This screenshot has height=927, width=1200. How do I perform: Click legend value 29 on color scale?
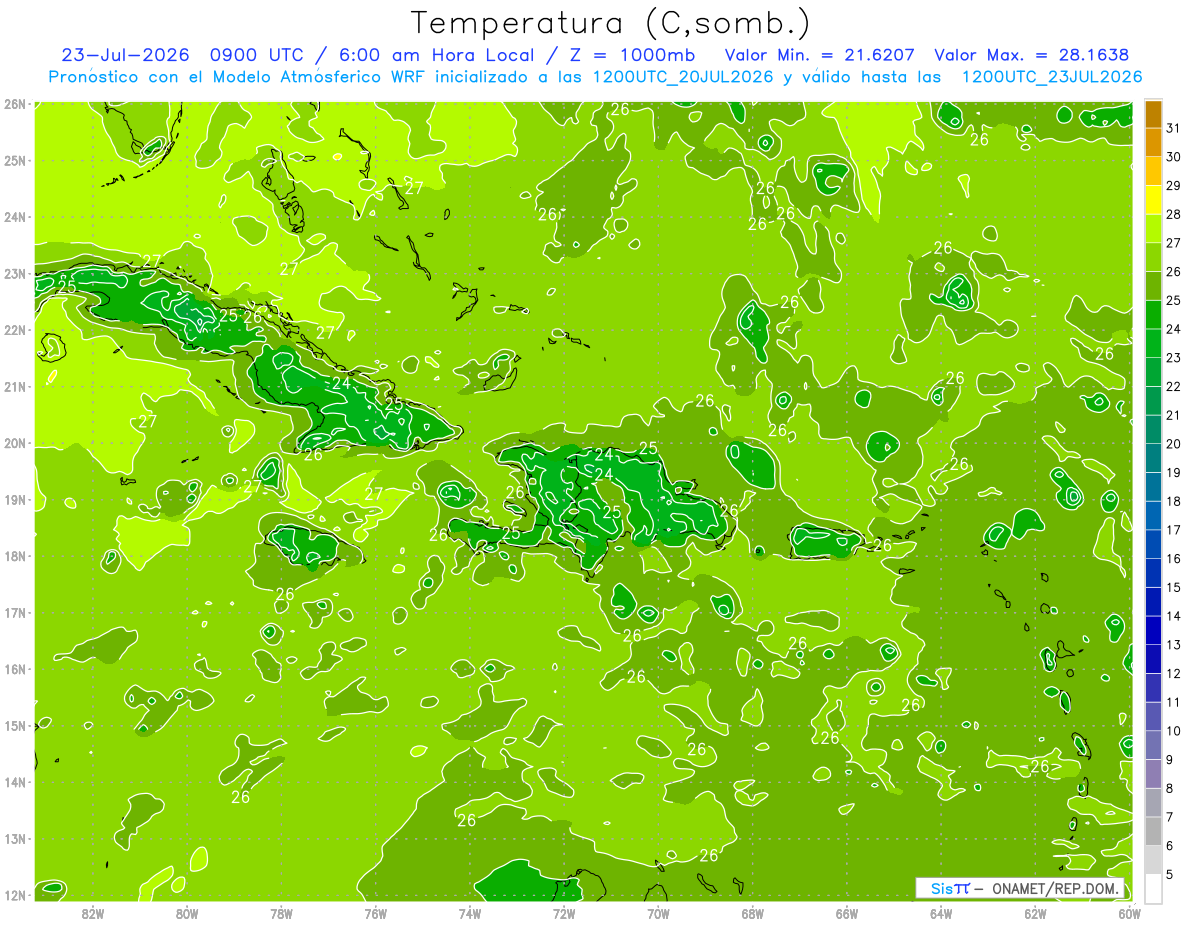pyautogui.click(x=1174, y=185)
